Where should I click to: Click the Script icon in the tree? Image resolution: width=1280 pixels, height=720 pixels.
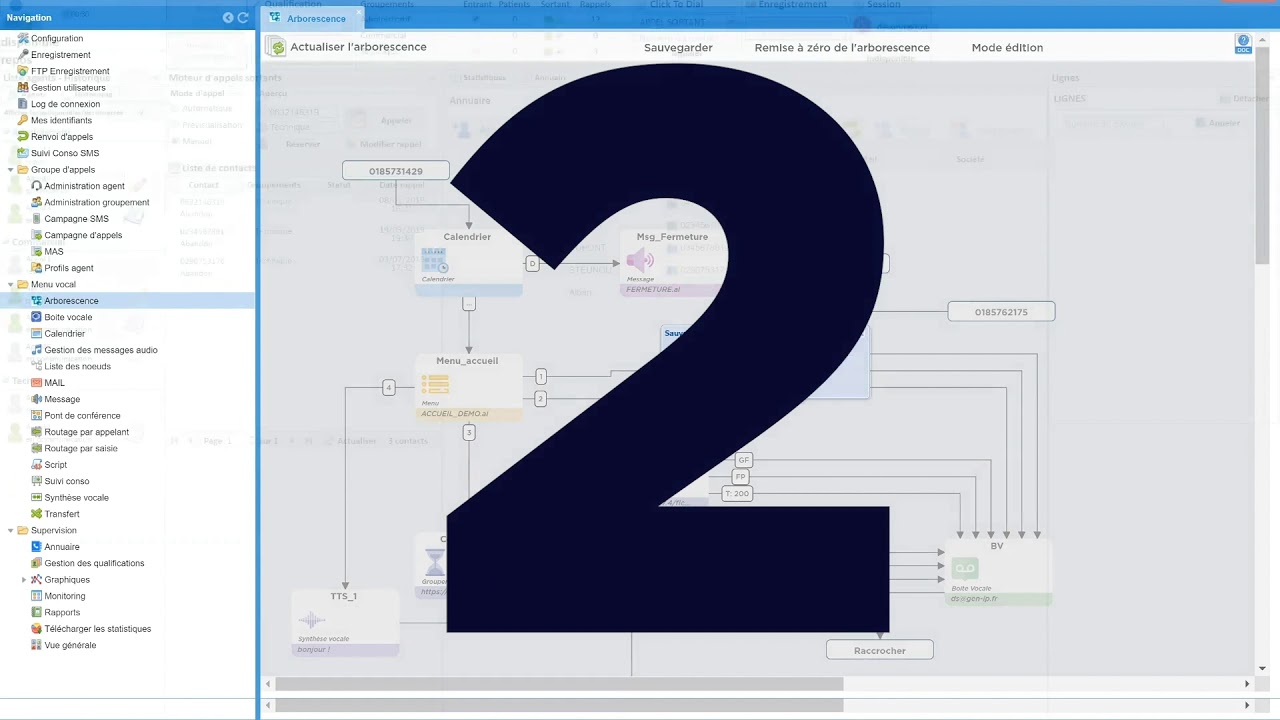36,464
